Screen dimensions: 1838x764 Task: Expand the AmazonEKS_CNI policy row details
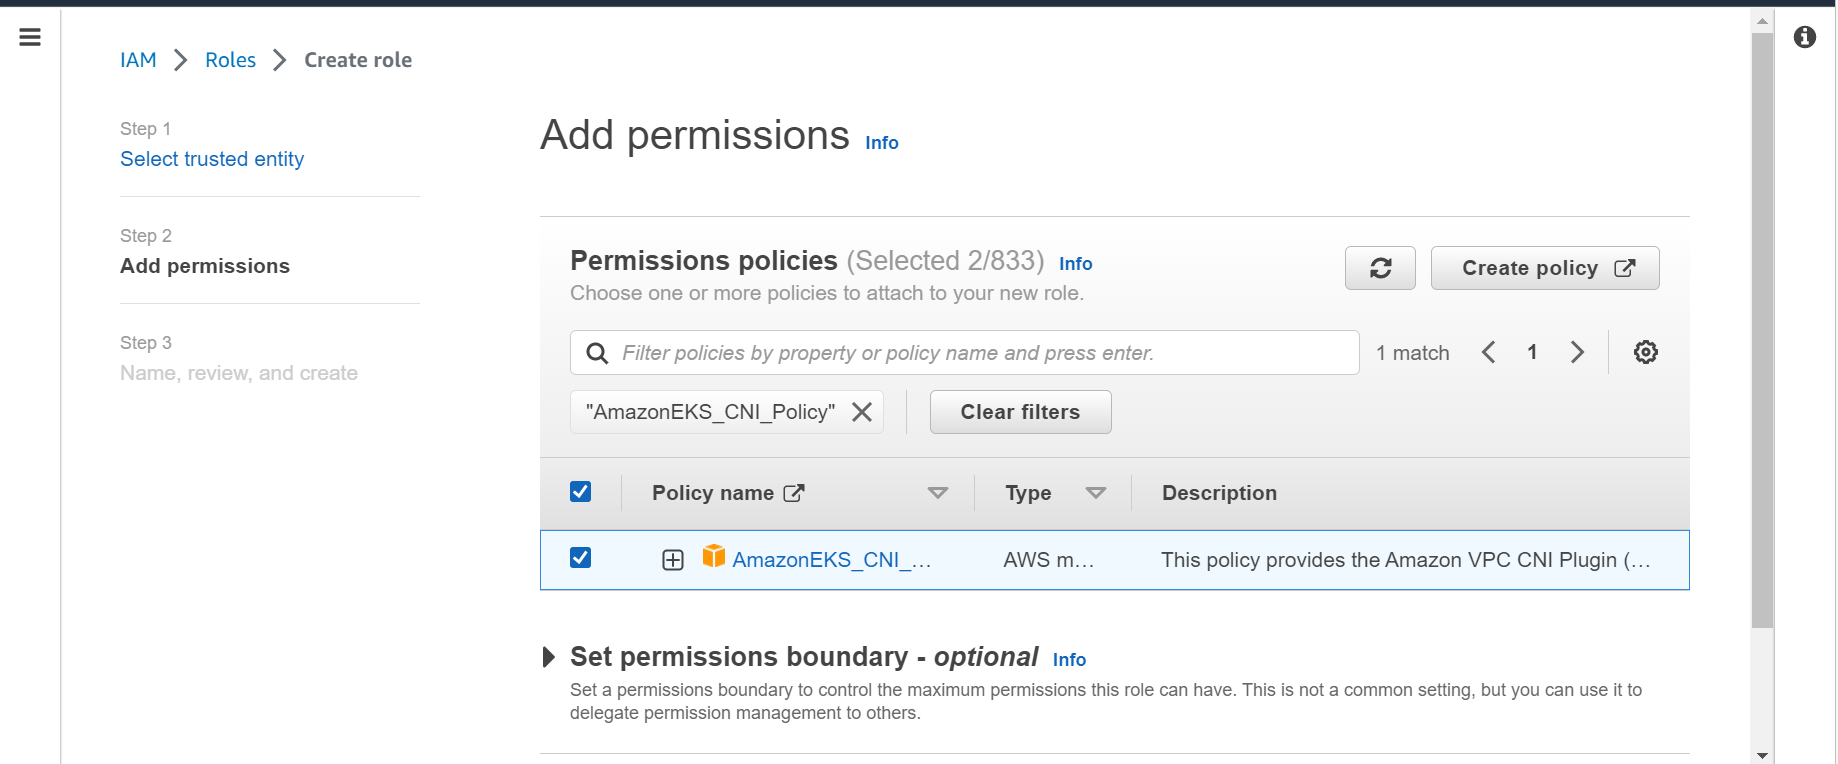[673, 560]
